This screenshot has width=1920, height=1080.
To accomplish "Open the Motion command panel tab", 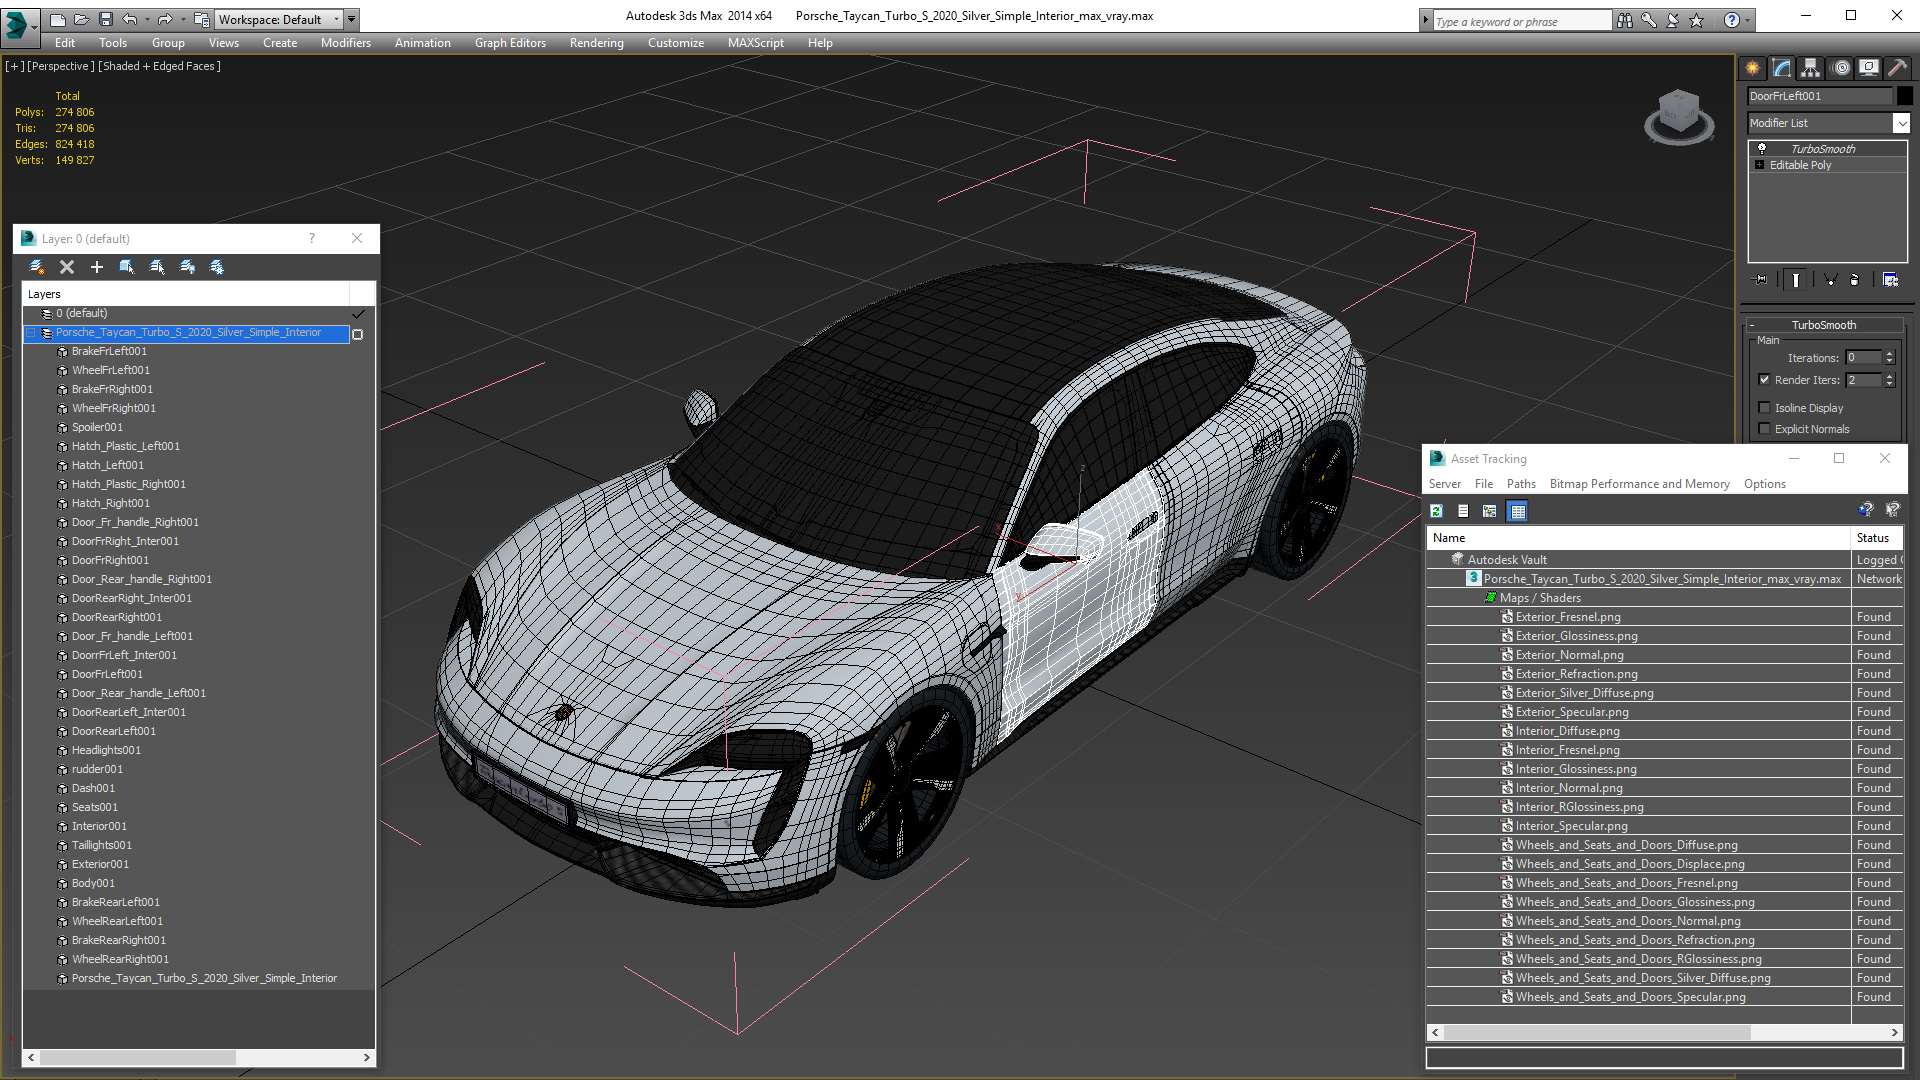I will click(x=1840, y=68).
